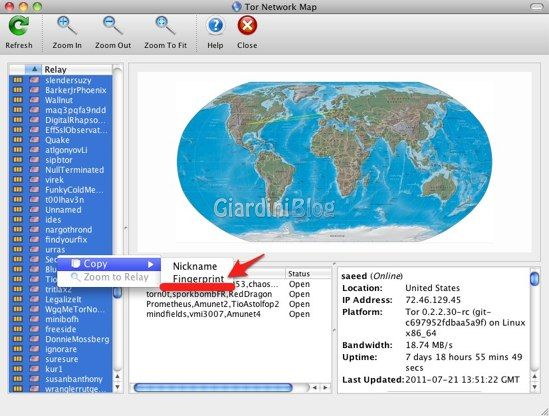Click the flag icon beside Quake
The image size is (549, 416).
[x=34, y=140]
